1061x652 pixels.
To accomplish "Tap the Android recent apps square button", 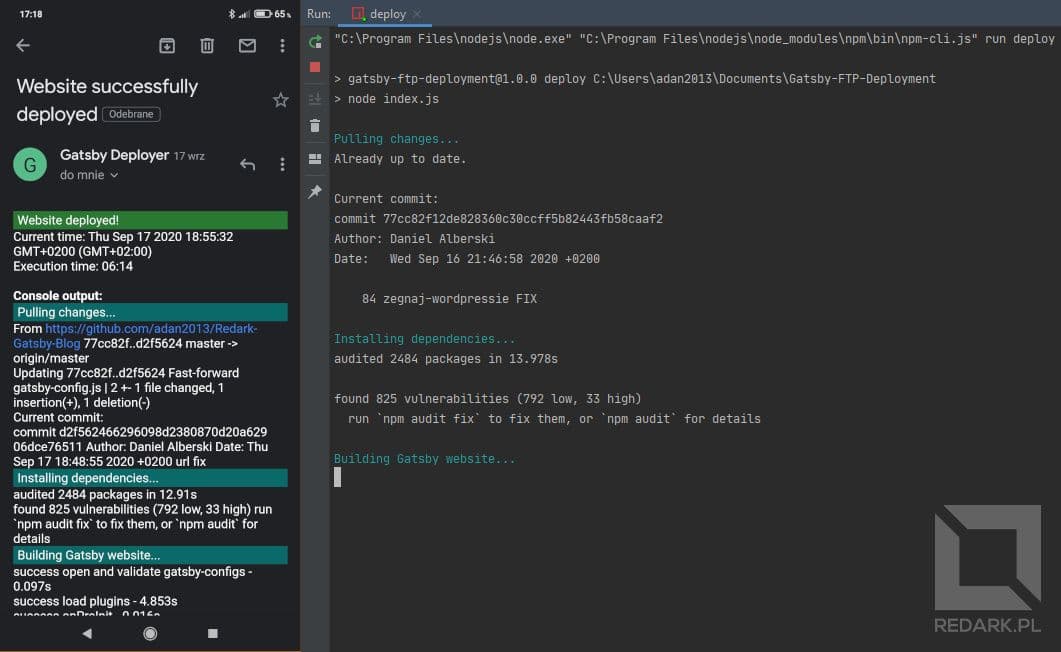I will tap(212, 633).
